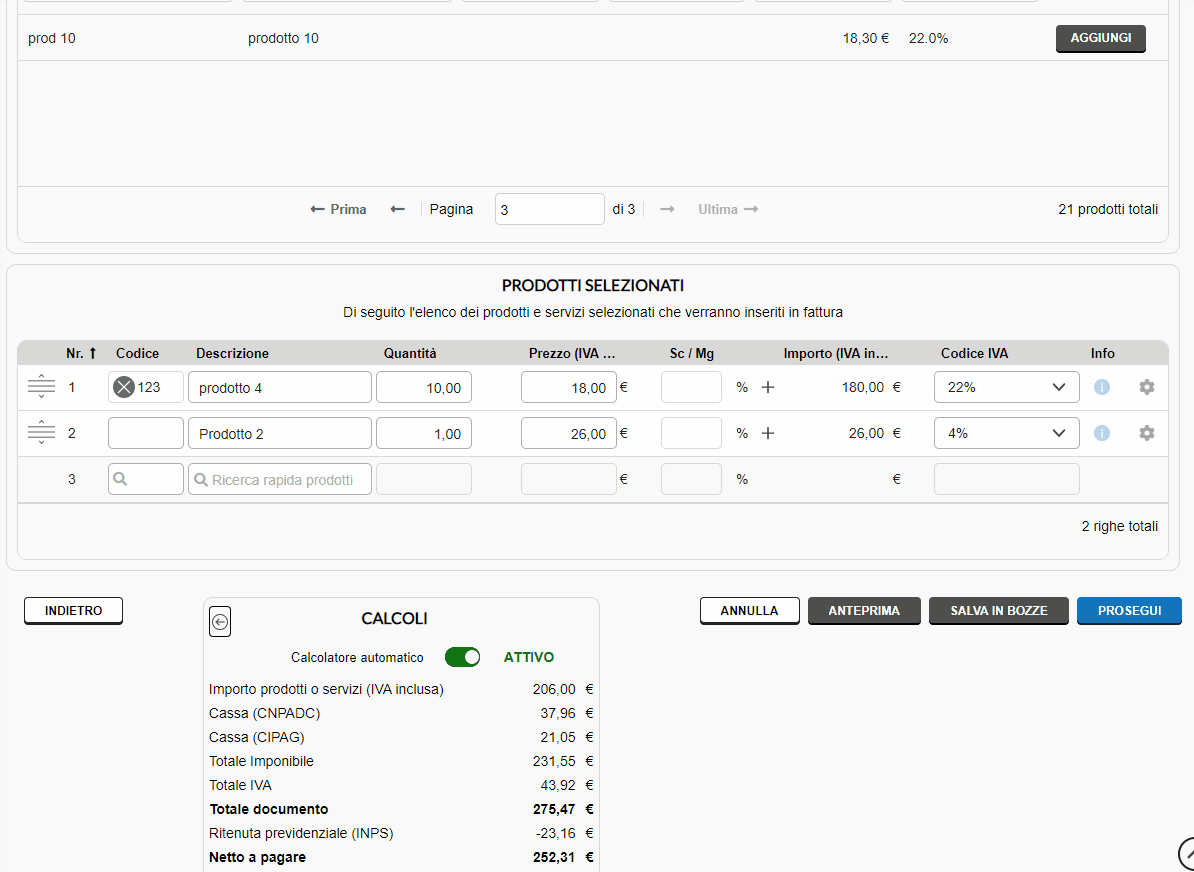
Task: Remove product code 123 with the X icon
Action: (x=123, y=388)
